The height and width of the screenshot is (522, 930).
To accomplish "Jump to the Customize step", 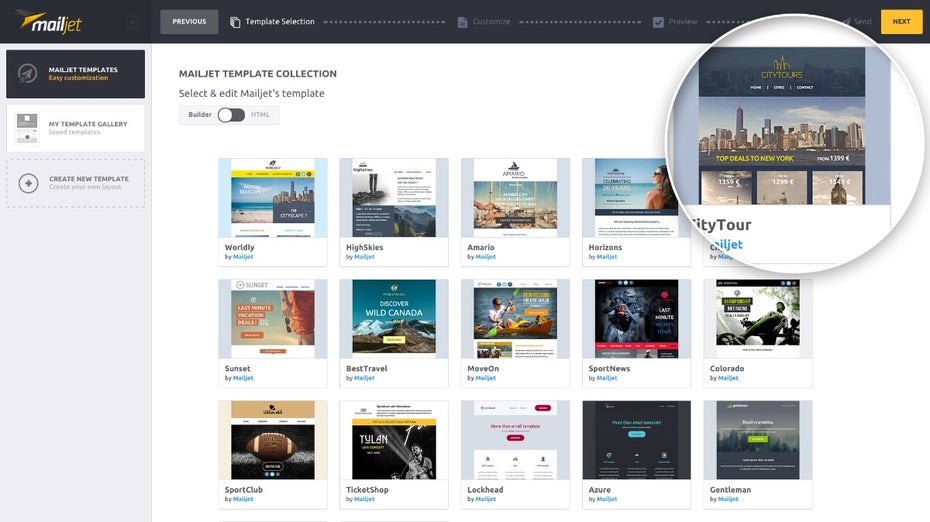I will click(x=491, y=21).
